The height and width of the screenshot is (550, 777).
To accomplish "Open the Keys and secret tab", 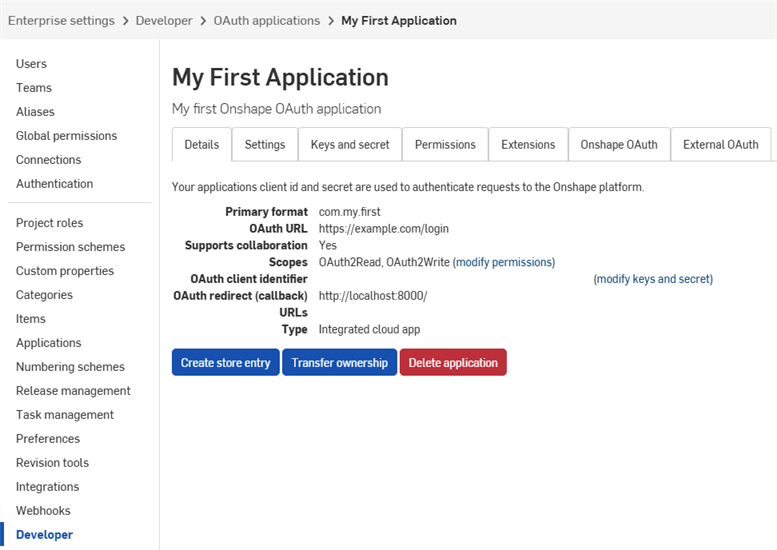I will [x=350, y=145].
